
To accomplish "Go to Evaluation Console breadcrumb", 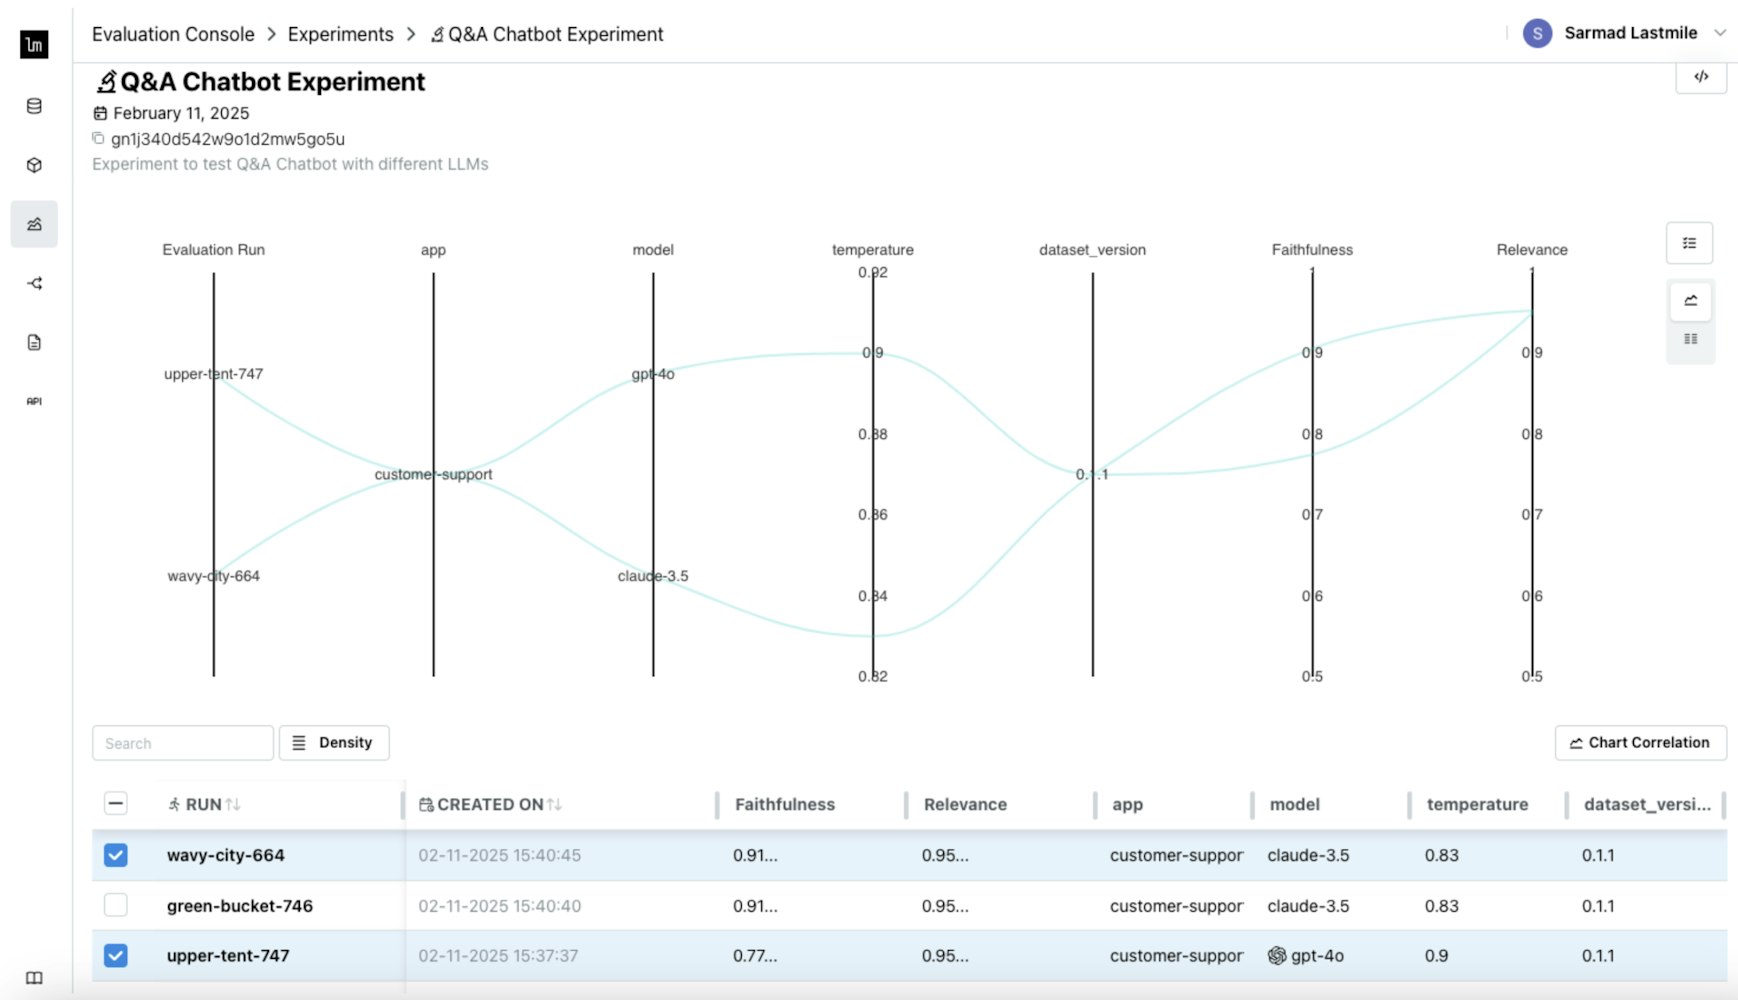I will pyautogui.click(x=173, y=34).
